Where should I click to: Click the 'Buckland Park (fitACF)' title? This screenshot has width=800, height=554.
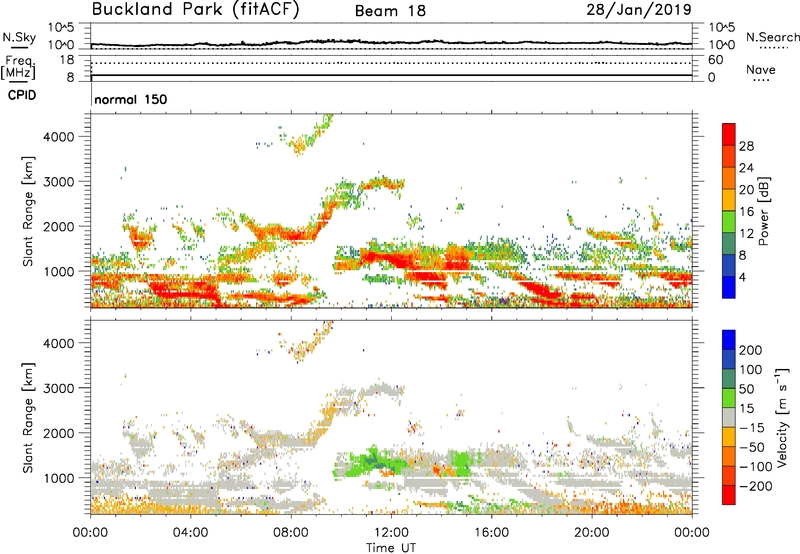coord(195,10)
